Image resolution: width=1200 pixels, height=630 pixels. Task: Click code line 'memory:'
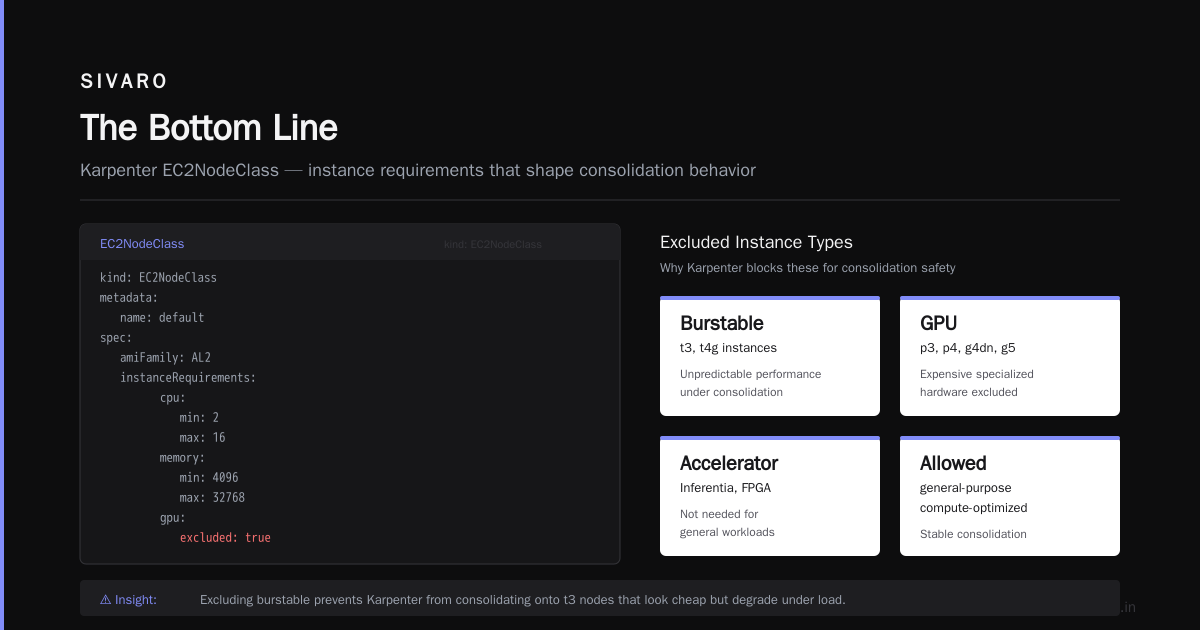[182, 457]
